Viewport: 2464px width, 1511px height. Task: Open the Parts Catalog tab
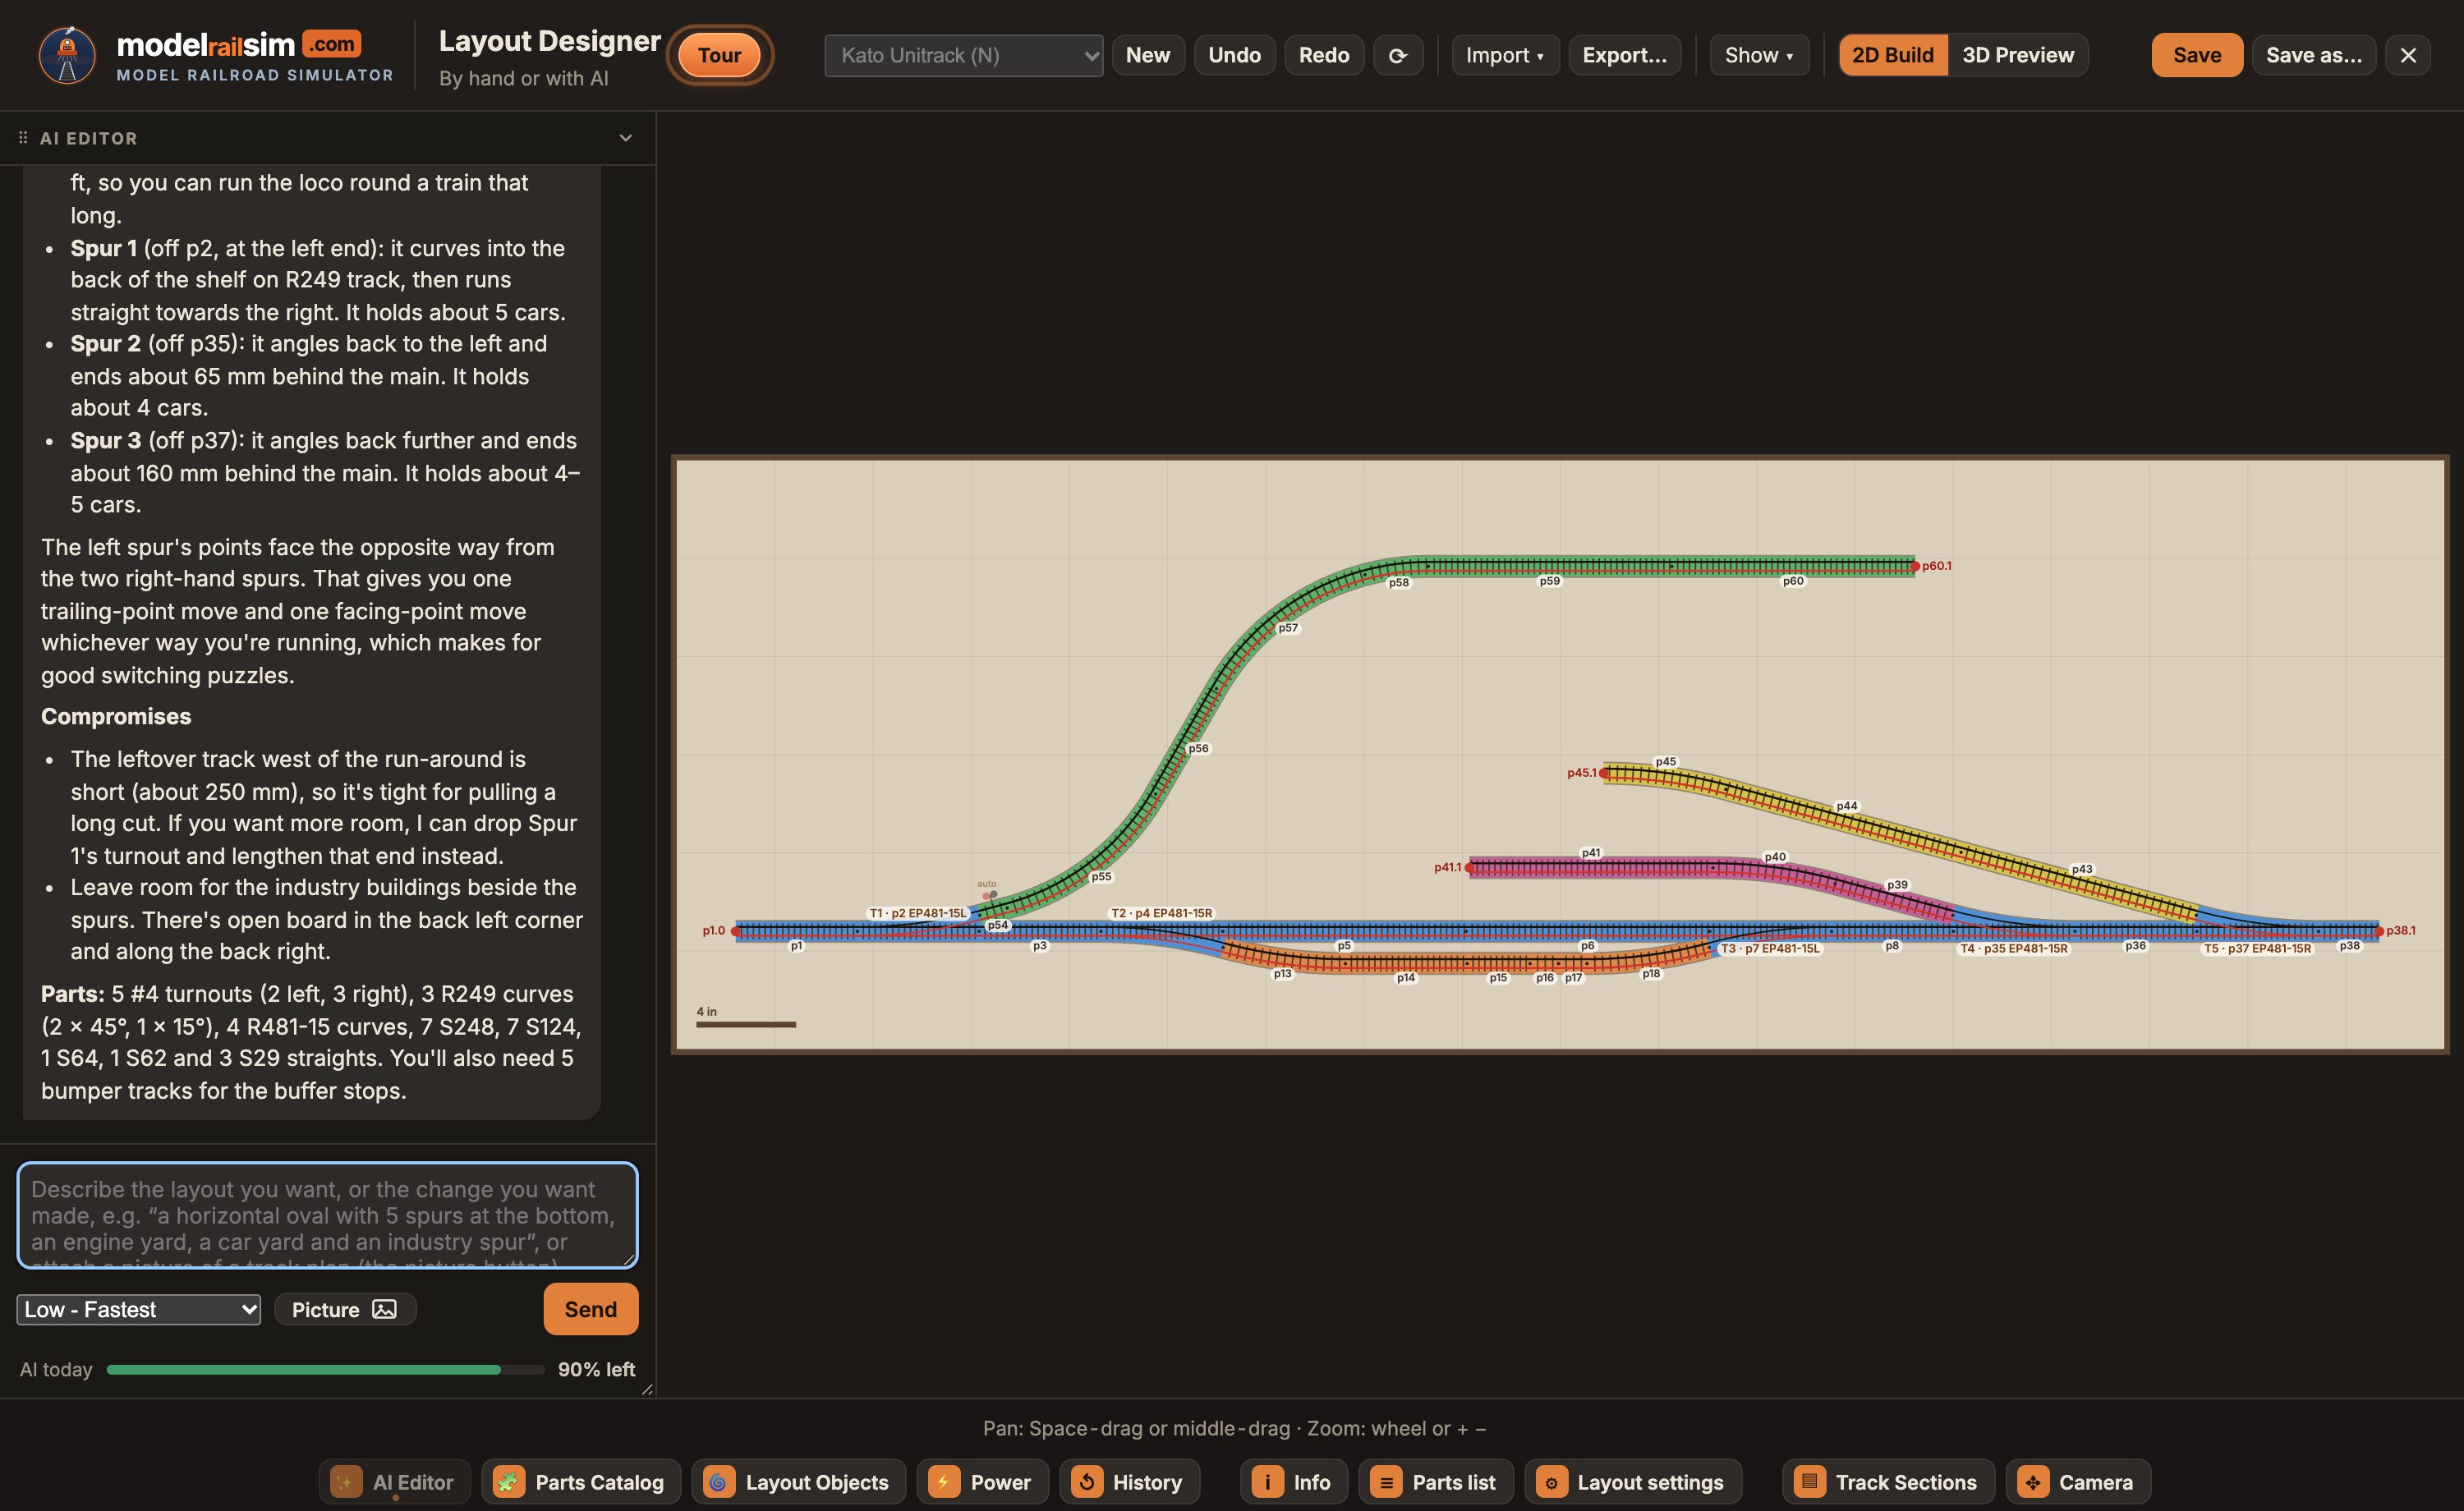[x=581, y=1481]
